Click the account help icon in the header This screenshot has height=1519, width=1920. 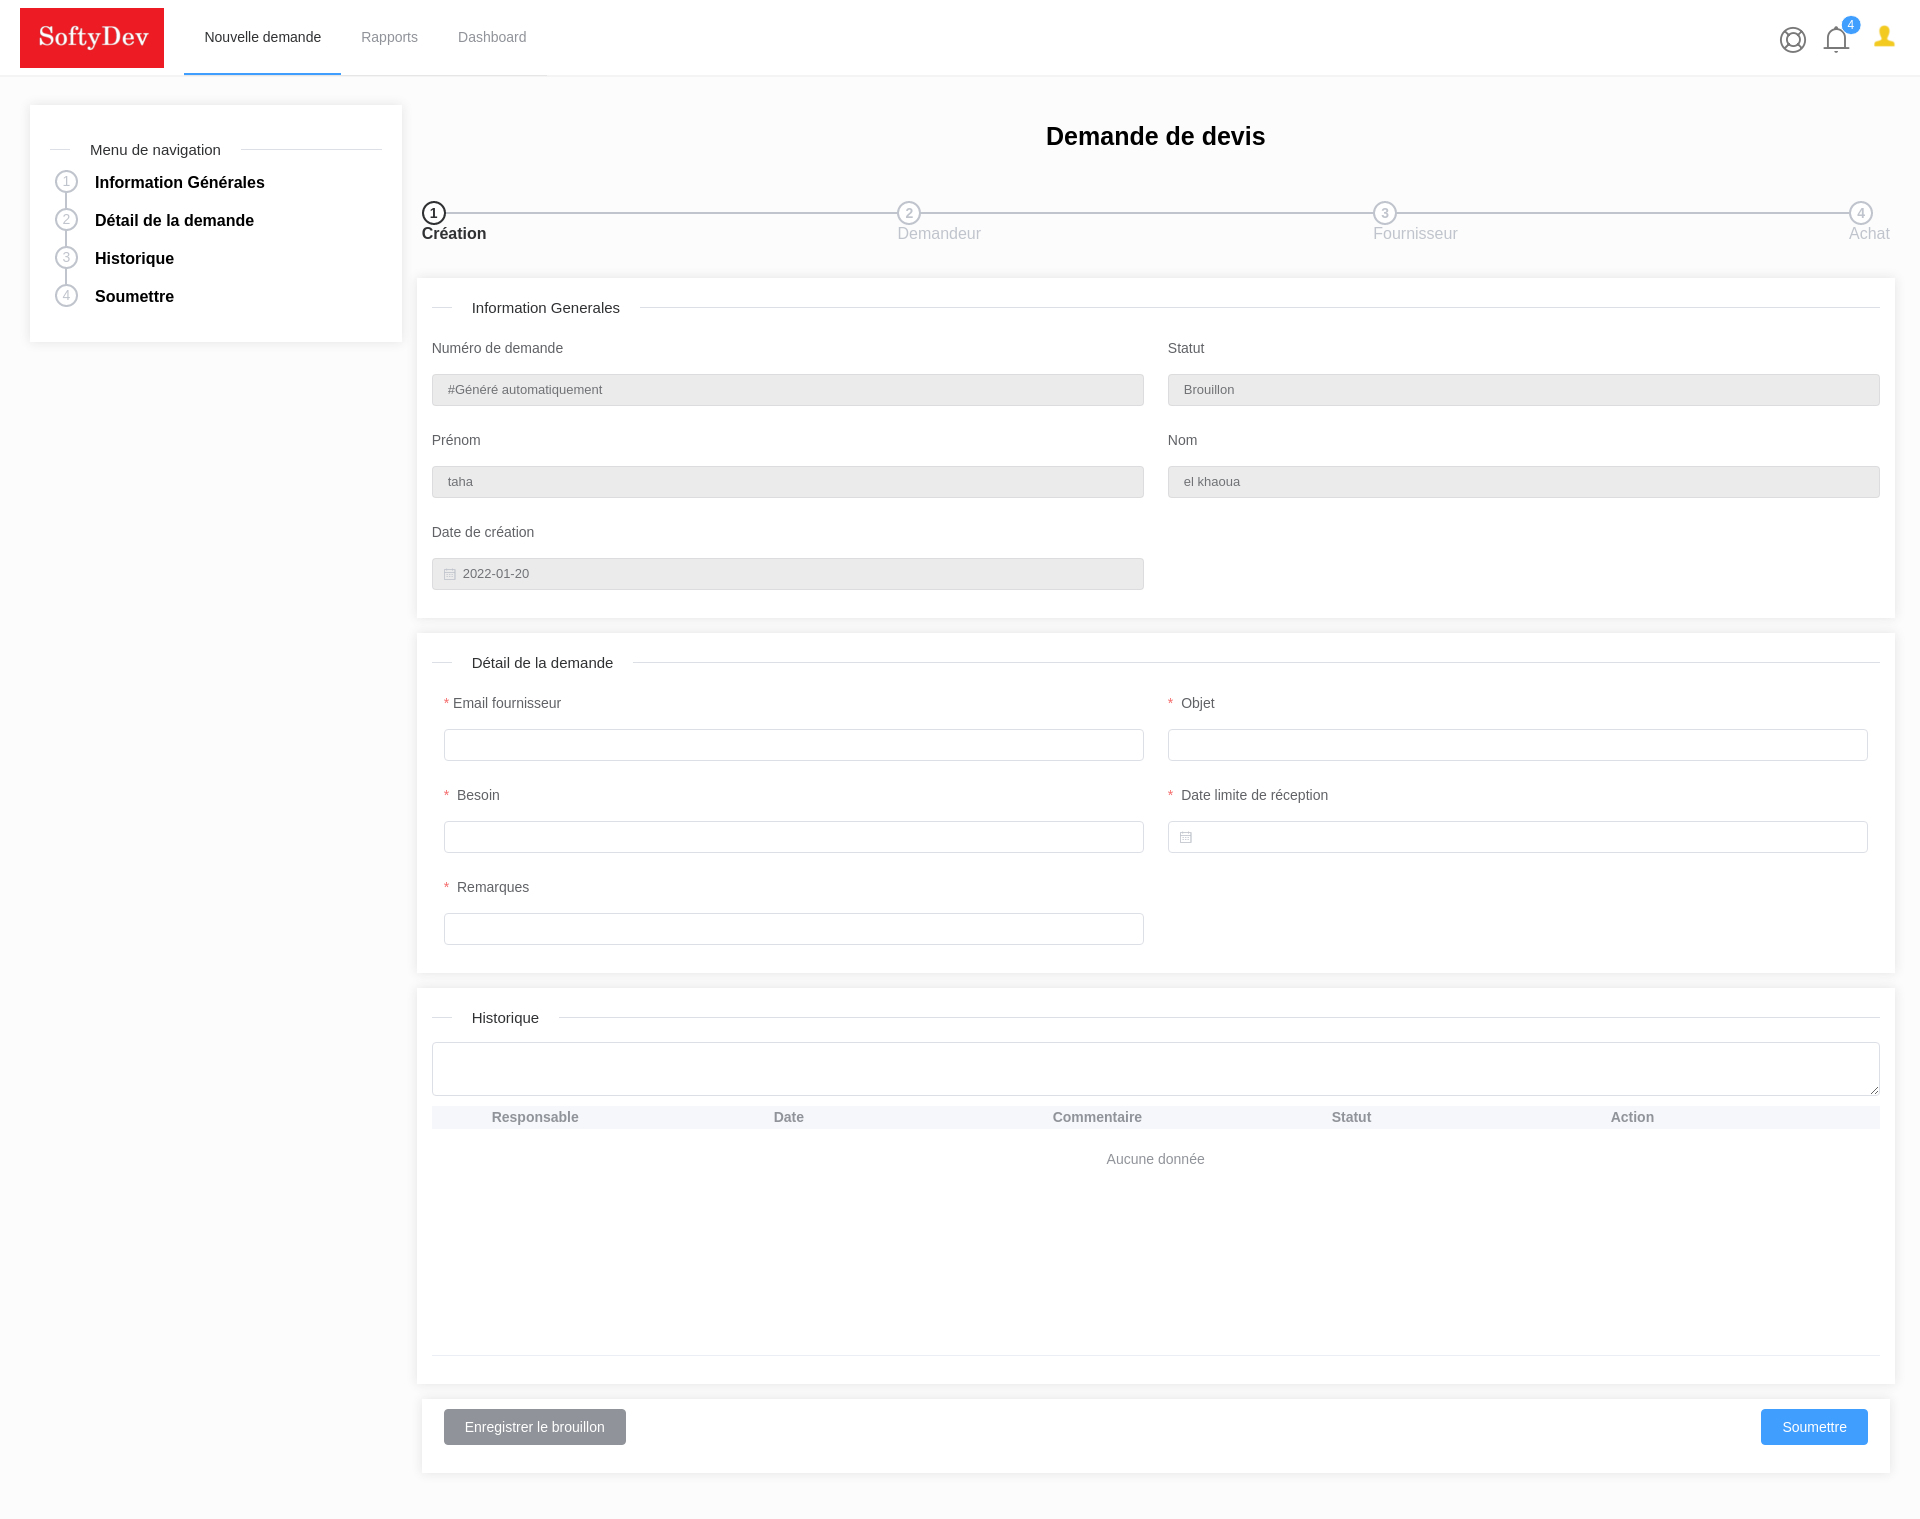coord(1792,40)
